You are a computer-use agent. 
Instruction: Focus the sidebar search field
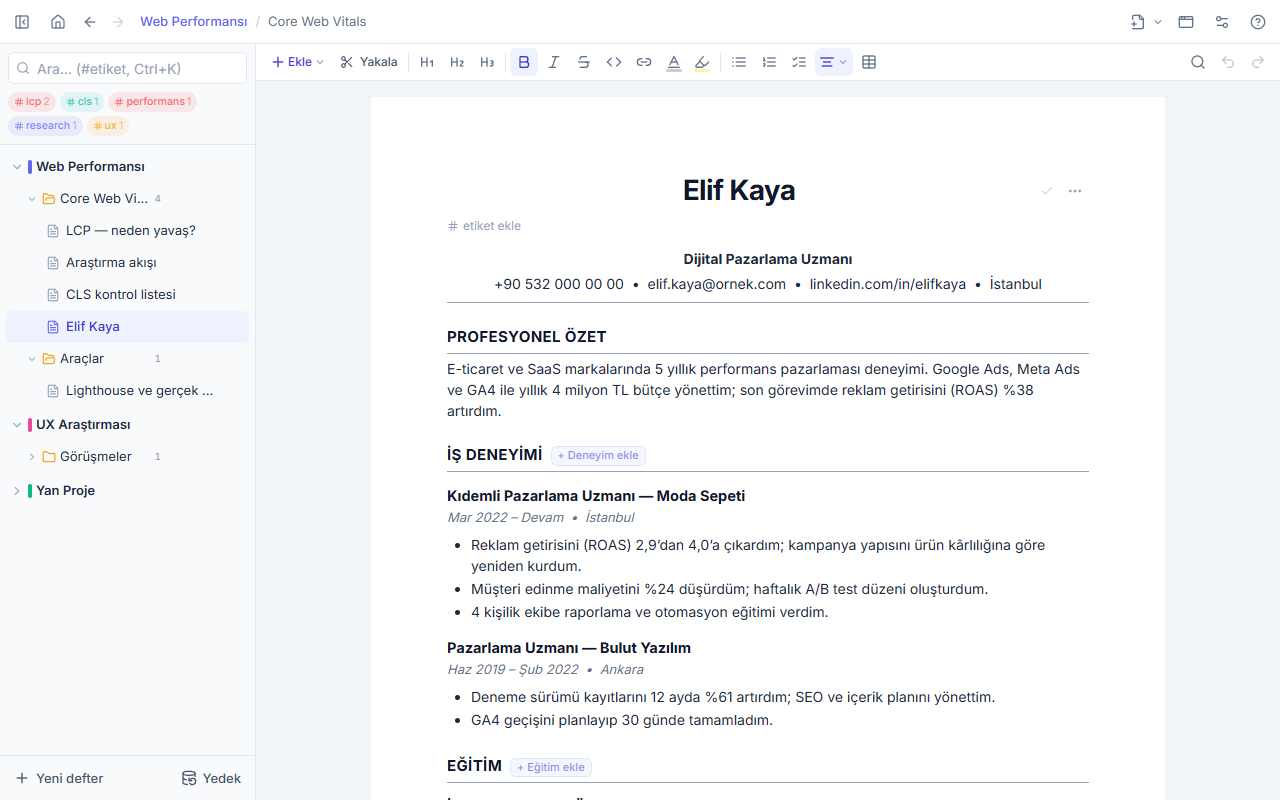point(127,68)
